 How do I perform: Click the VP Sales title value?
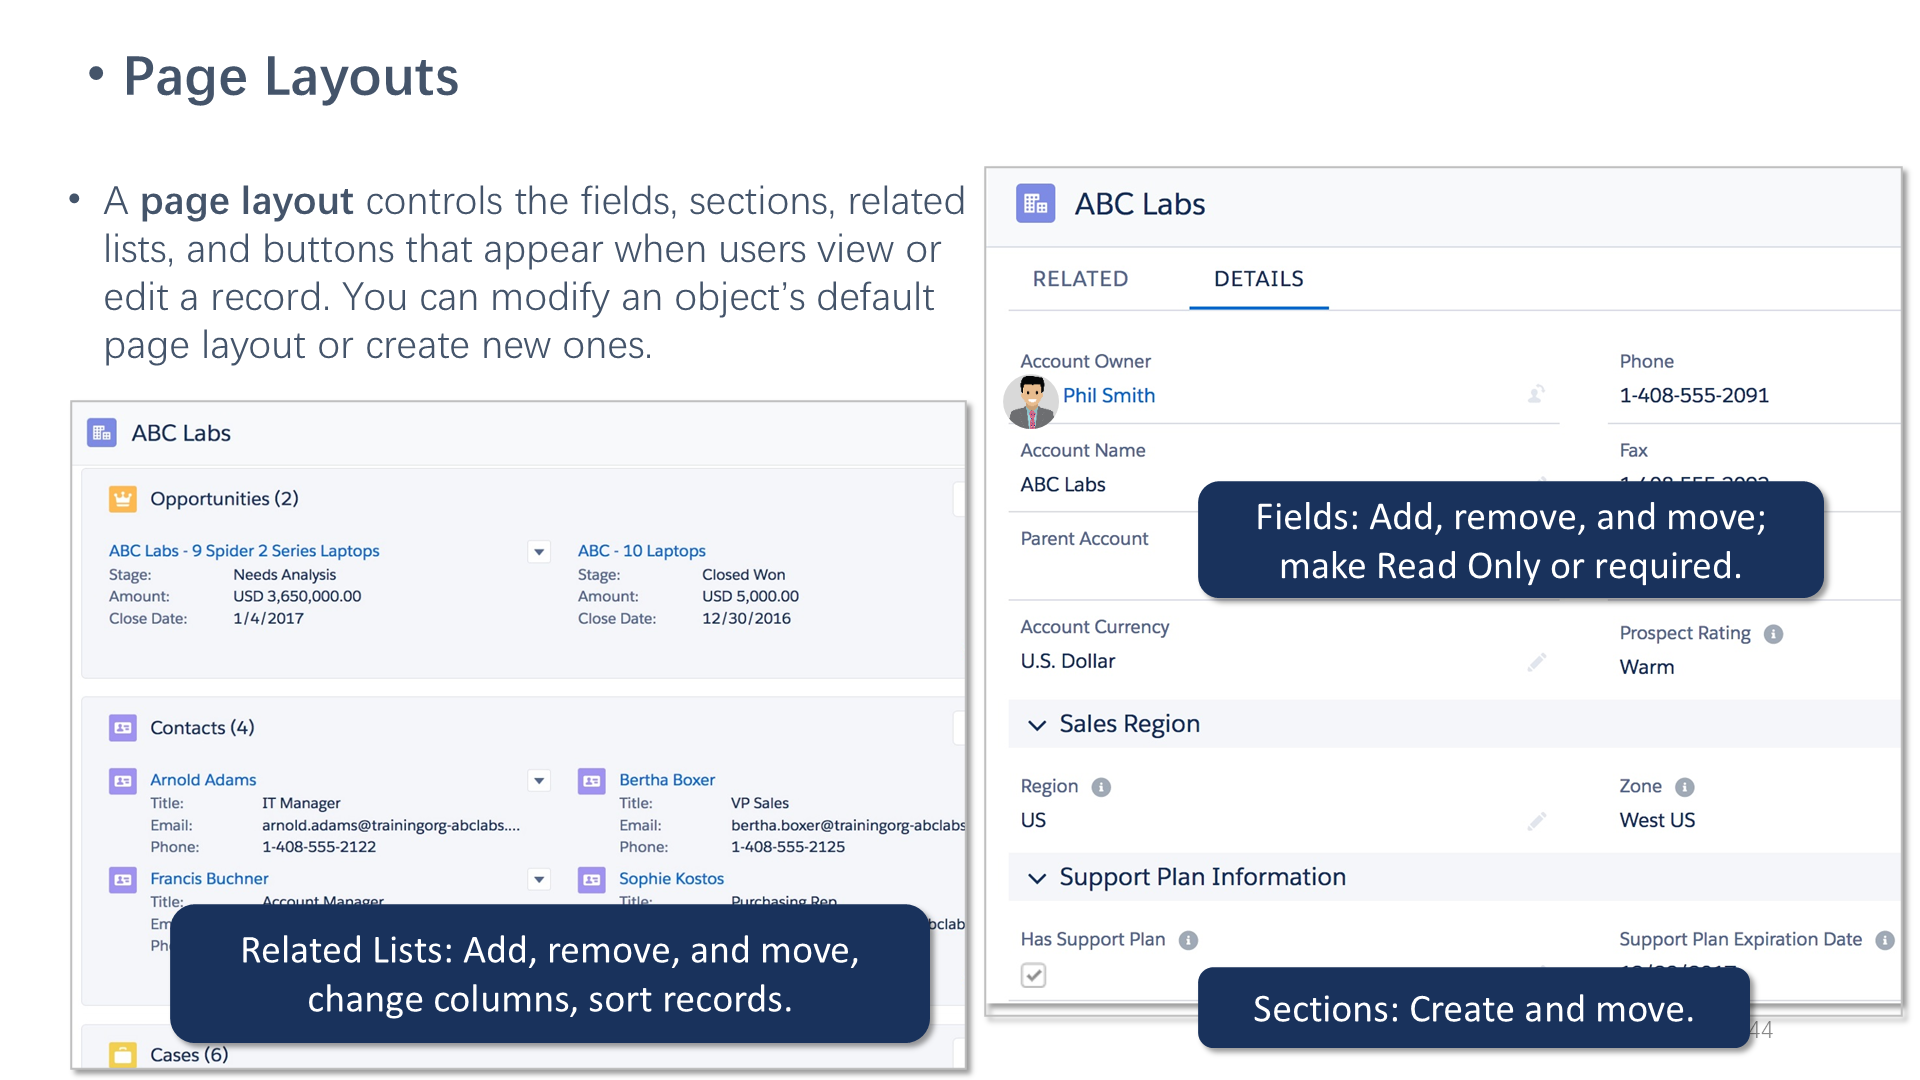[760, 804]
